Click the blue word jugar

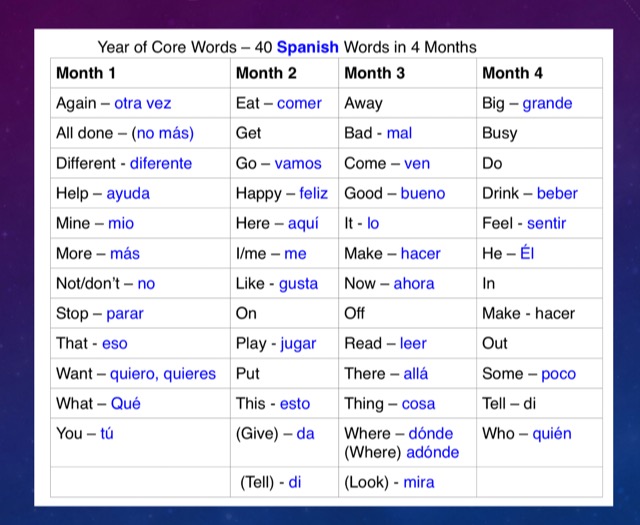(x=298, y=344)
